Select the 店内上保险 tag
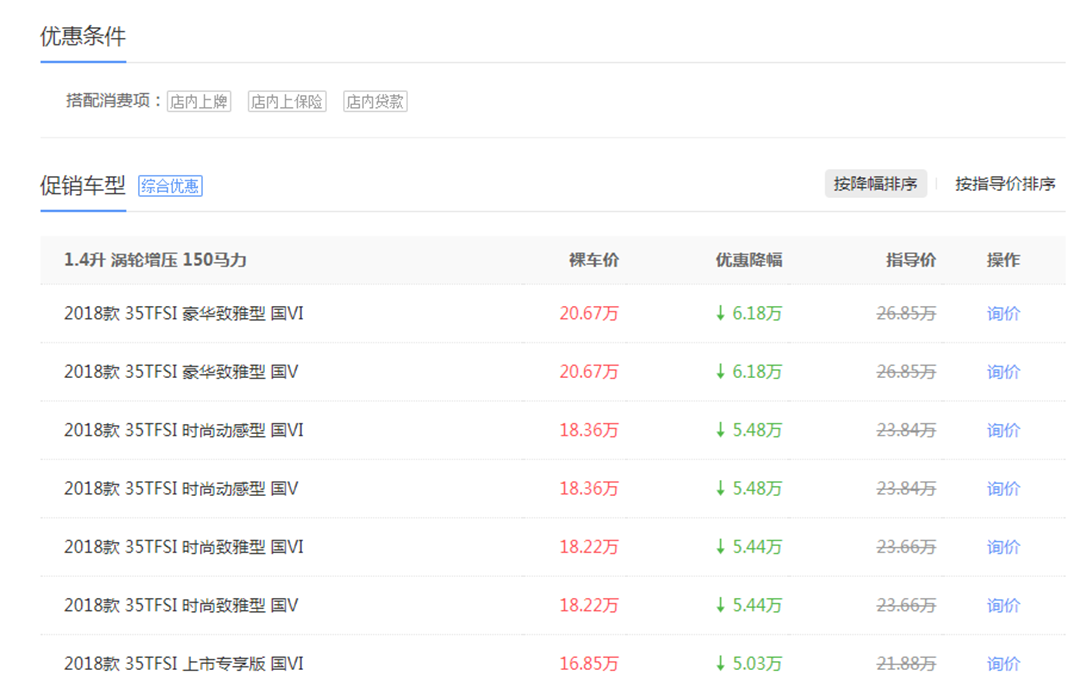This screenshot has width=1080, height=684. tap(287, 101)
